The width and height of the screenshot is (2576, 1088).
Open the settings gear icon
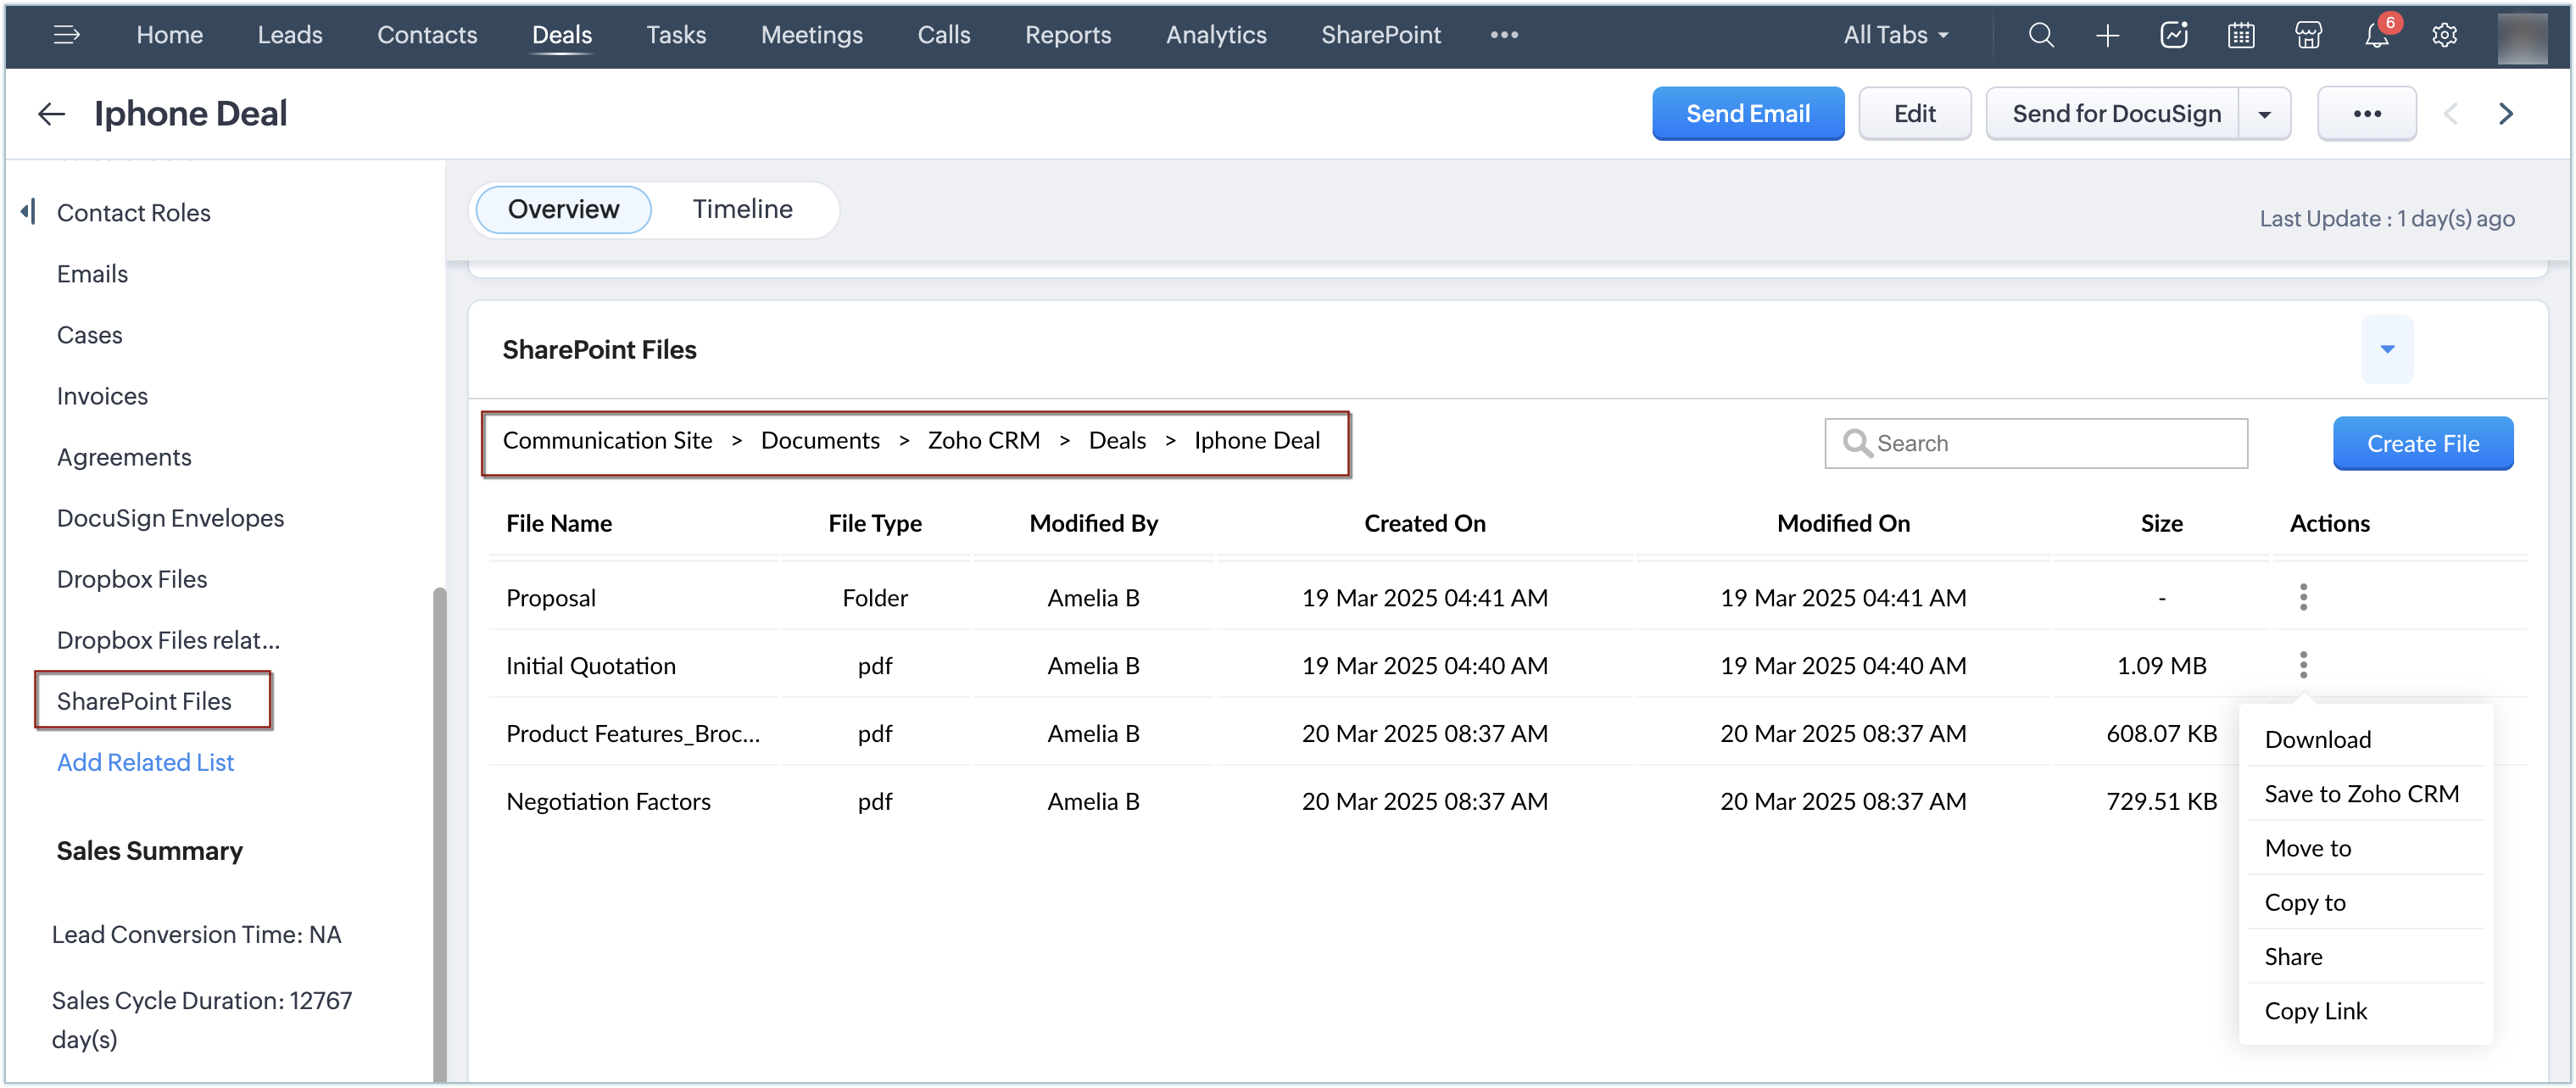point(2444,36)
